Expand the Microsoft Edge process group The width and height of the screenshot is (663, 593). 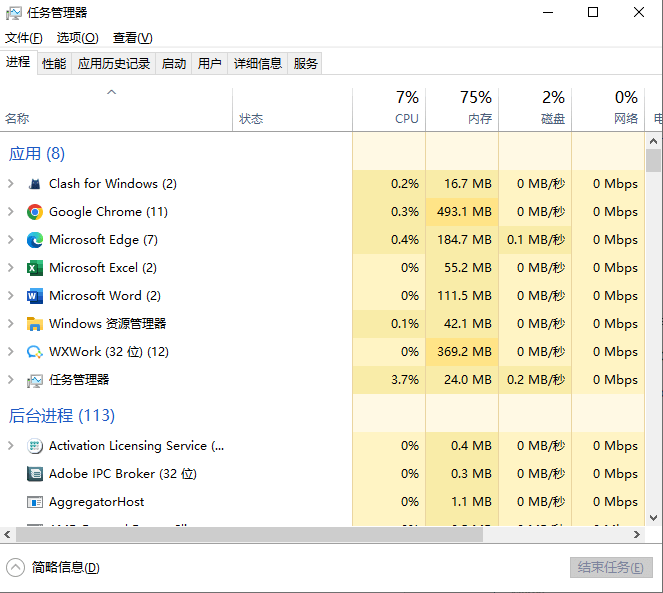coord(11,239)
